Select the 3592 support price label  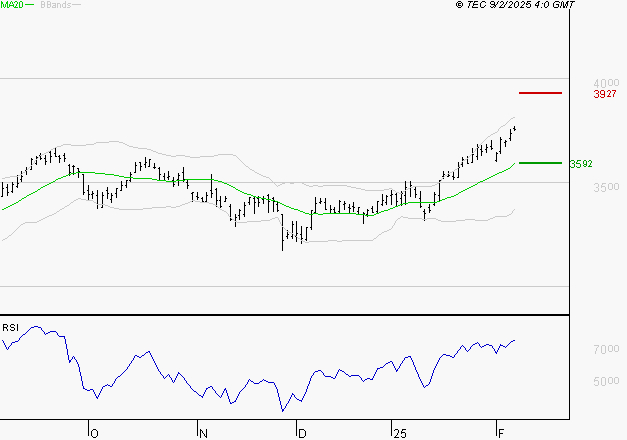(581, 163)
